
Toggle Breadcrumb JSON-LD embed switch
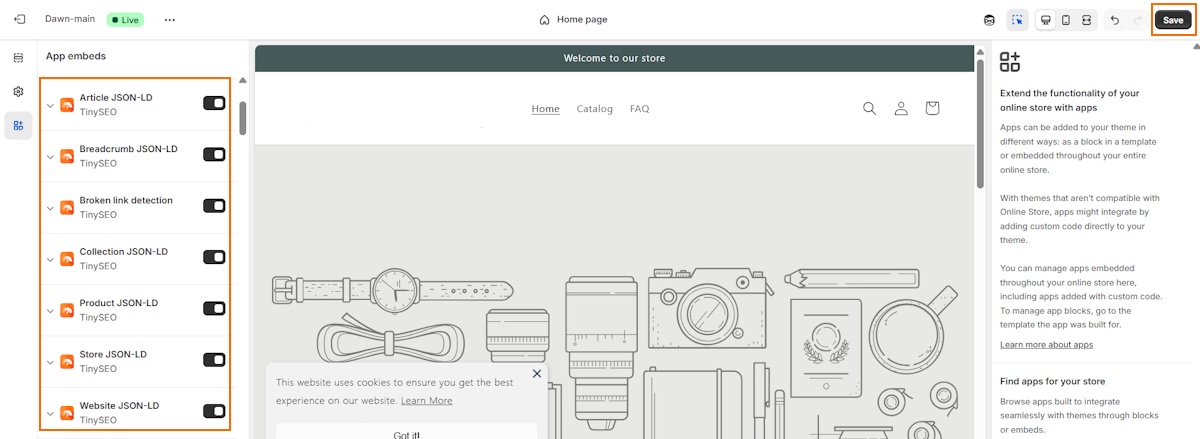pos(214,154)
